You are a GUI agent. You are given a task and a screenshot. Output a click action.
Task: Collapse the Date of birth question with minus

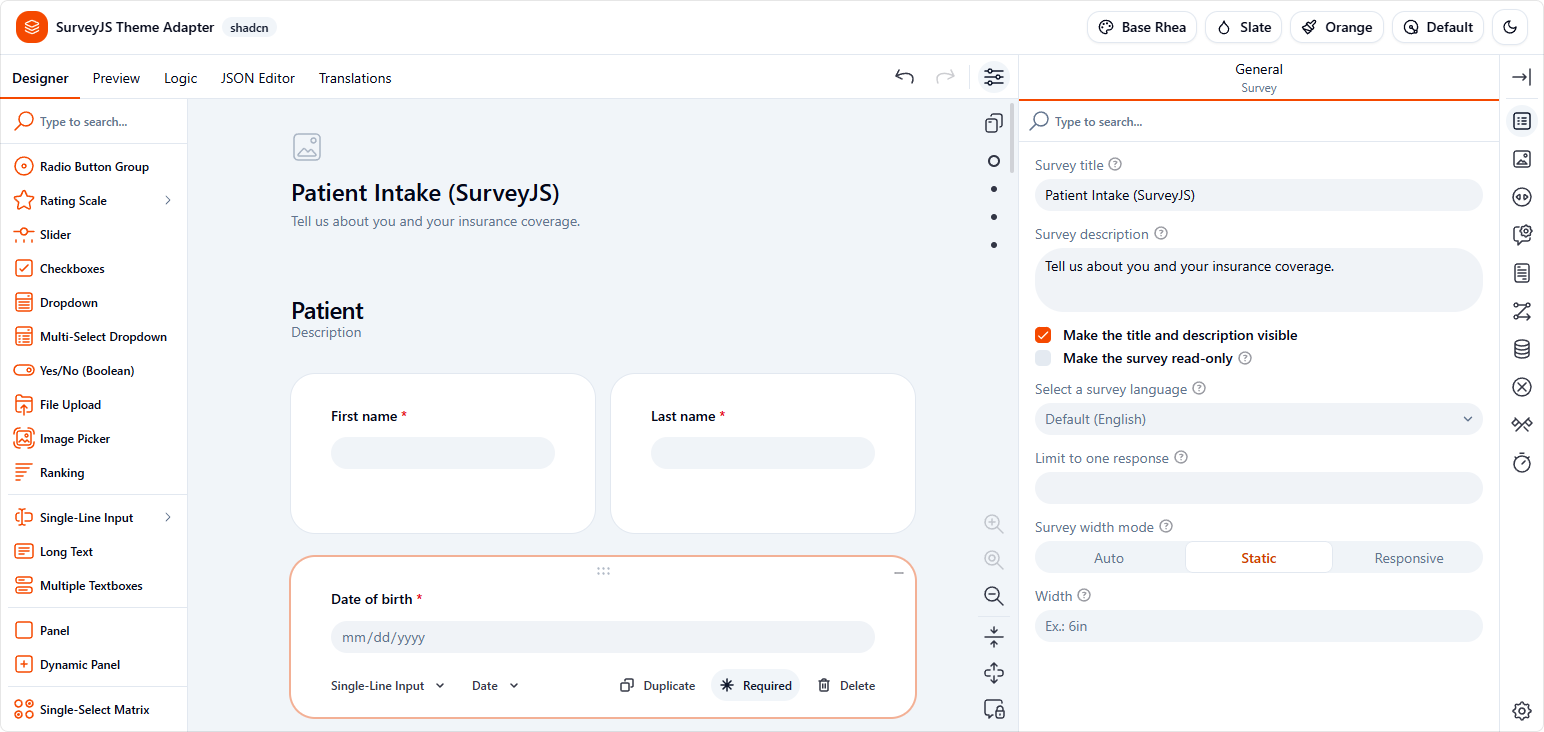click(899, 573)
